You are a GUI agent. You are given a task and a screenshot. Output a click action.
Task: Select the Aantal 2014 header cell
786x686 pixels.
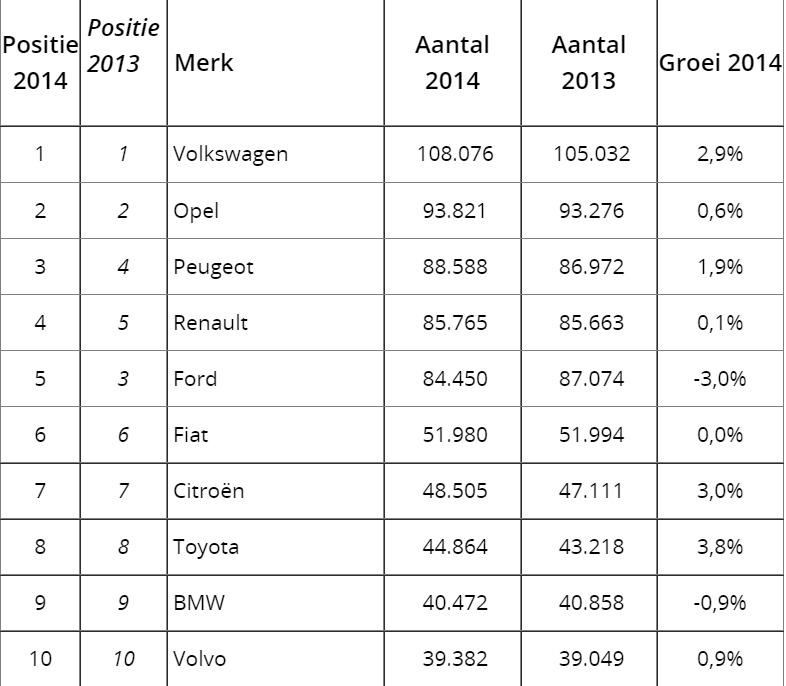click(x=453, y=63)
